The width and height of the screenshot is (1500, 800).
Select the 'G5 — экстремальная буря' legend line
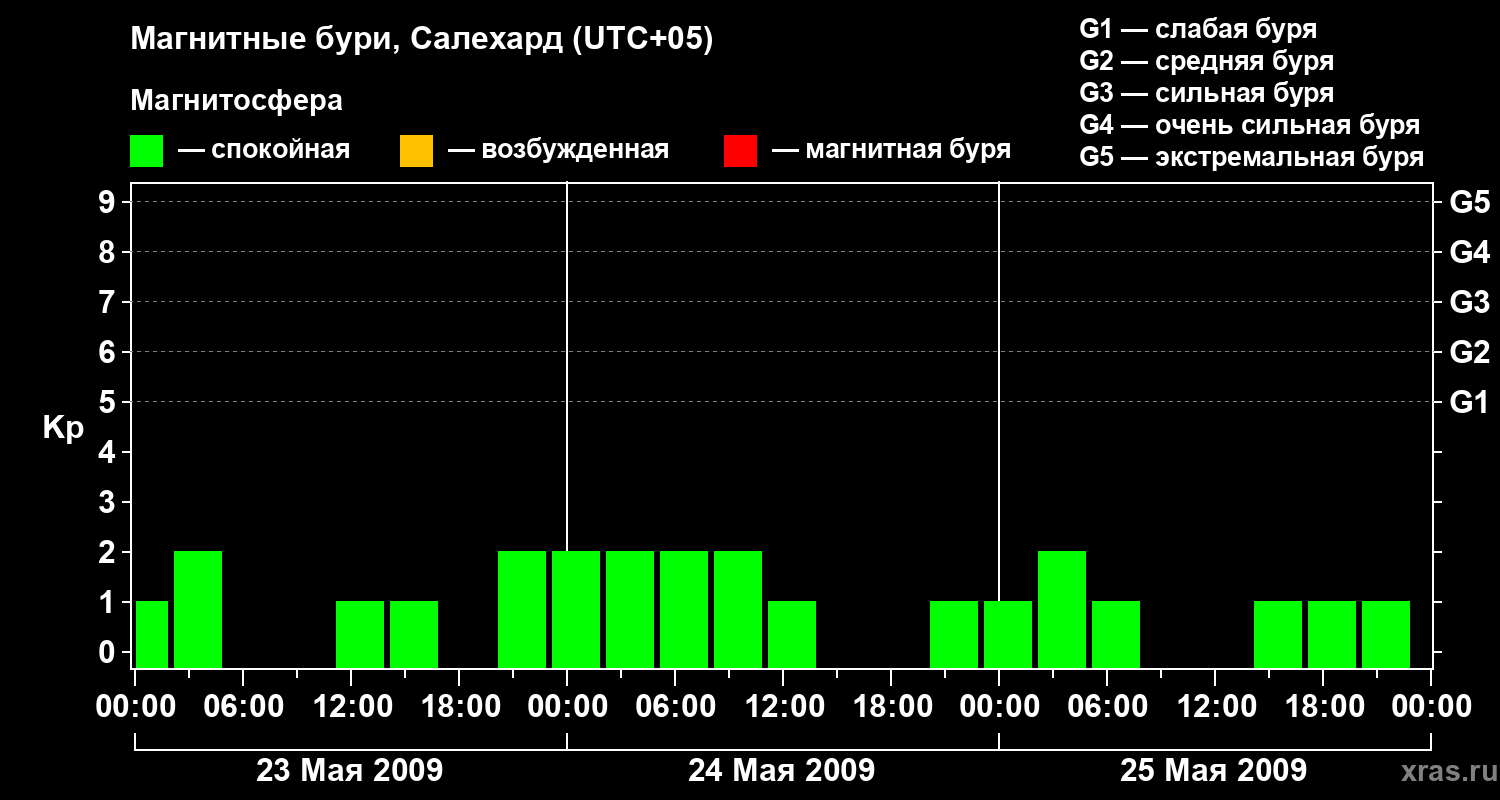pos(1252,158)
